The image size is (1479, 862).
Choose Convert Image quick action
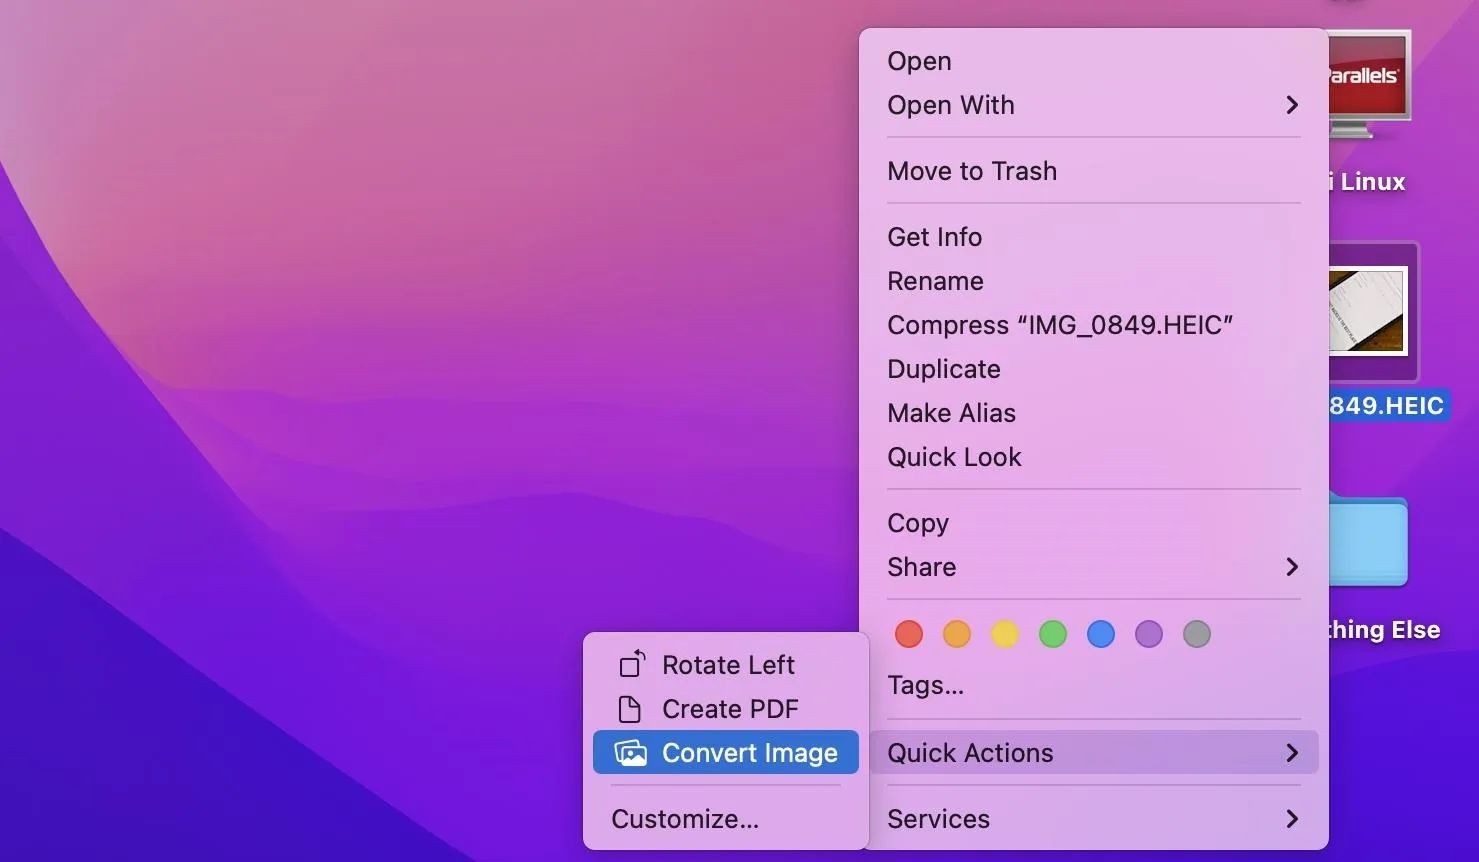point(726,753)
